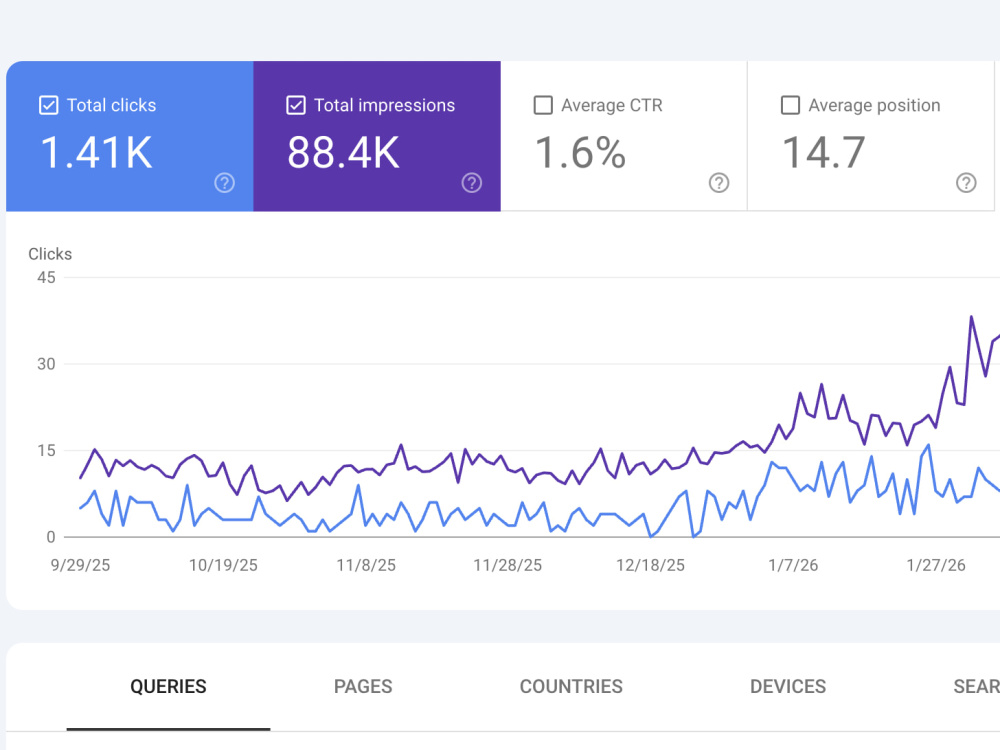The image size is (1000, 750).
Task: Switch to the COUNTRIES tab
Action: tap(571, 687)
